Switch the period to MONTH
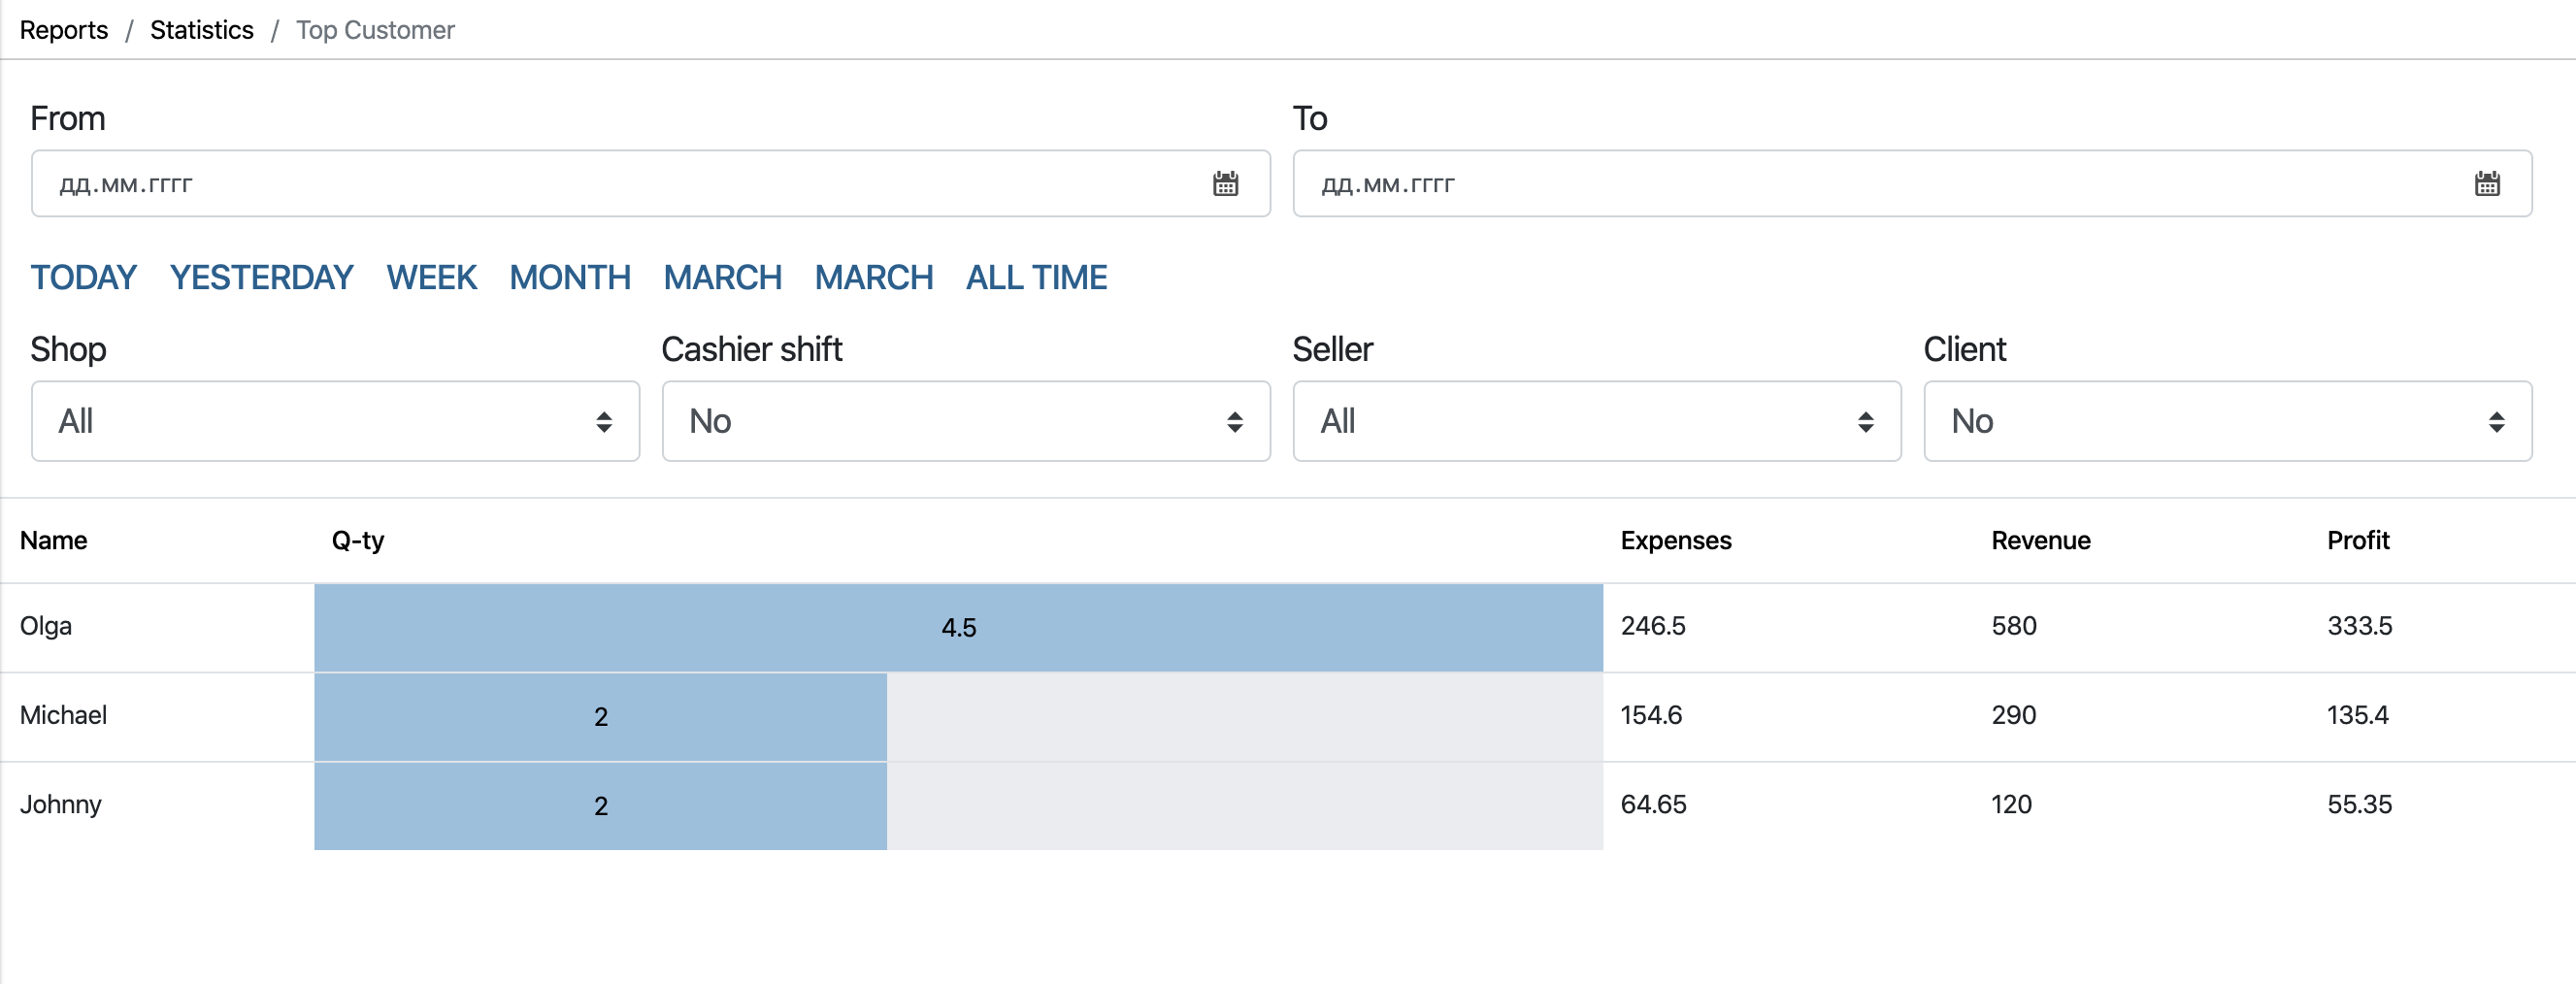The image size is (2576, 984). [x=570, y=277]
